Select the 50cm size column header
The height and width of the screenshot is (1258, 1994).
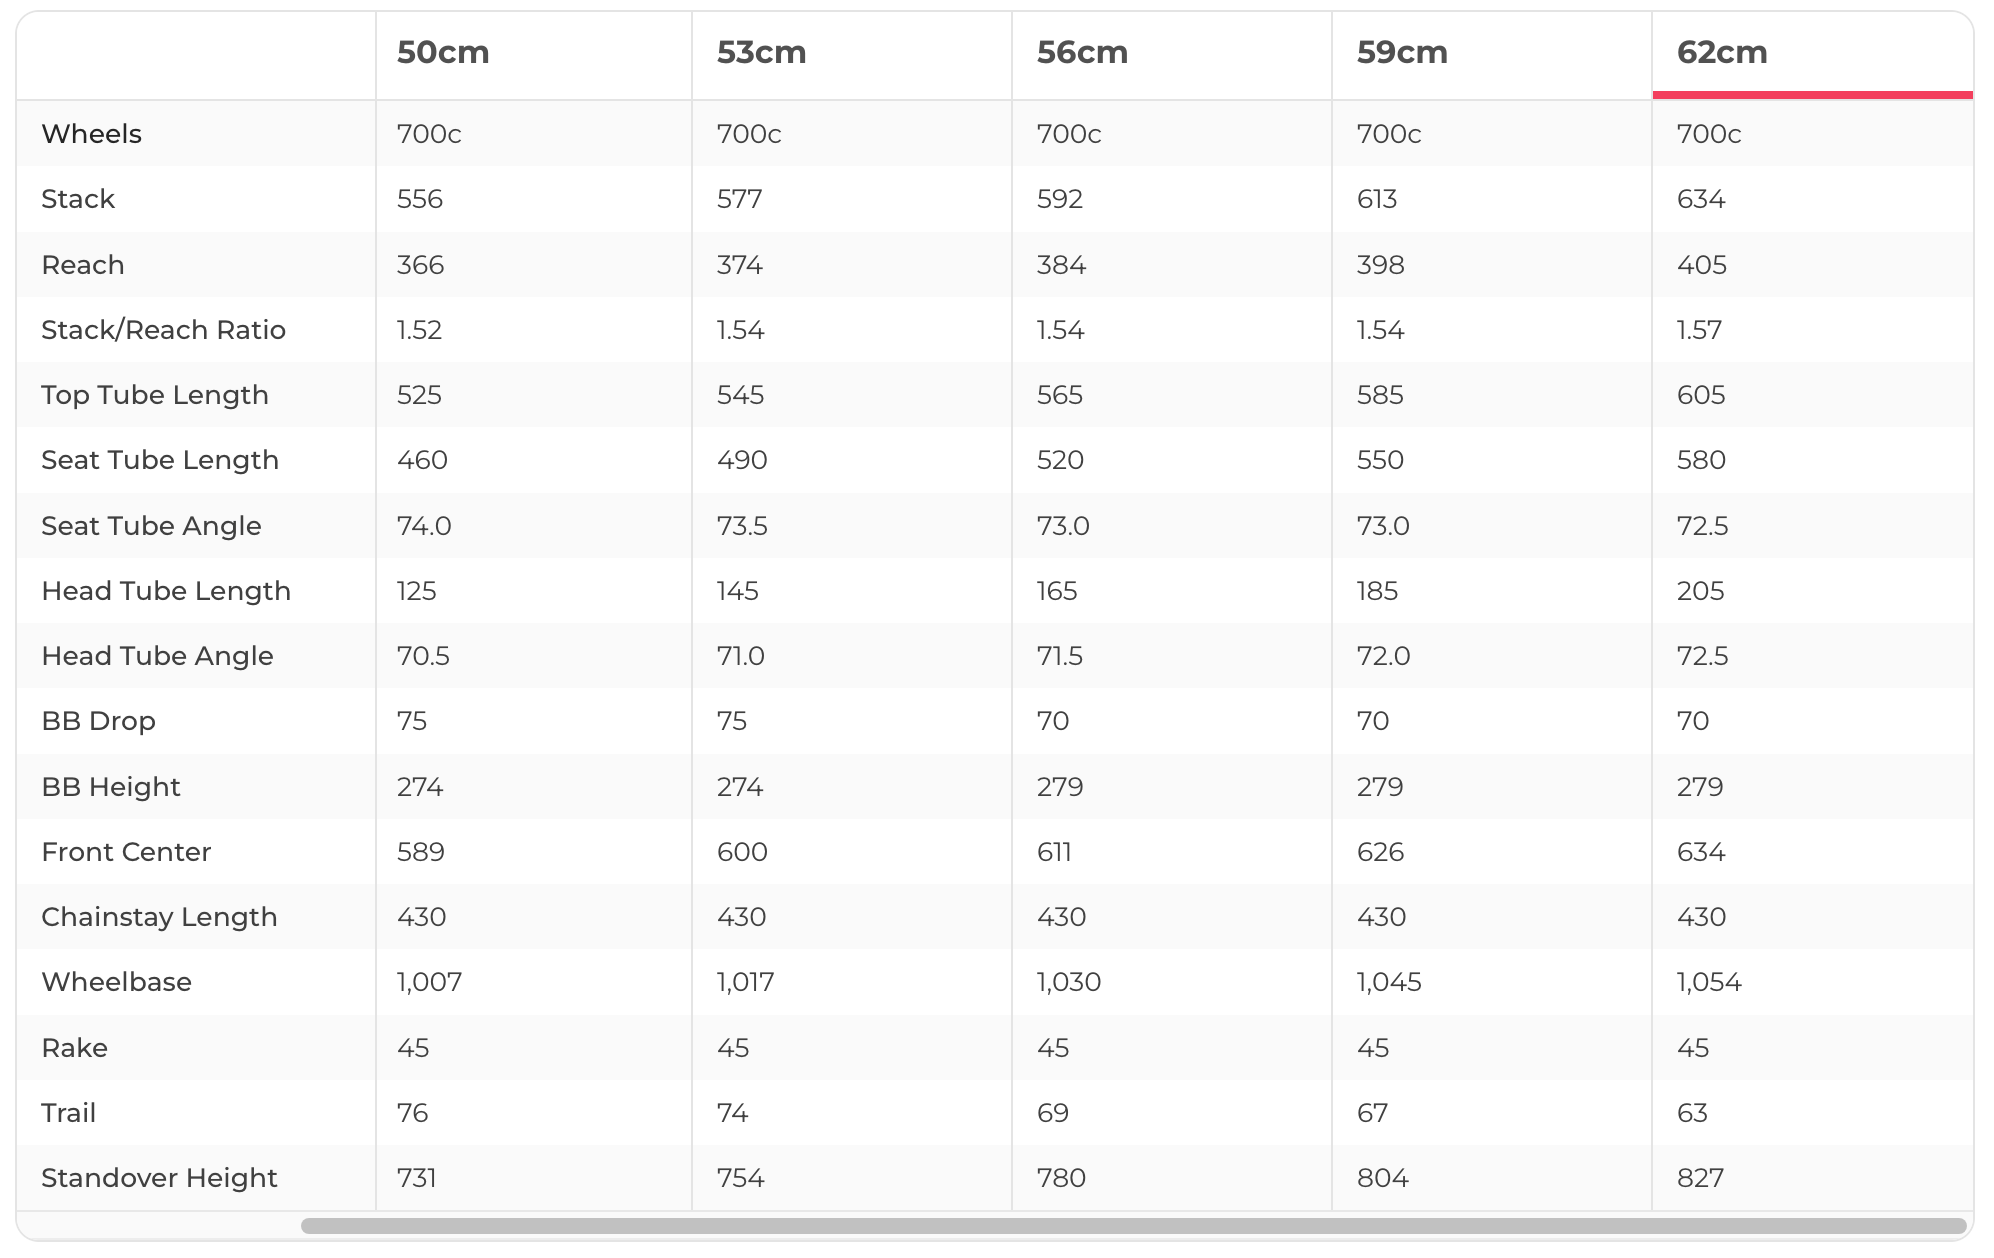(443, 53)
